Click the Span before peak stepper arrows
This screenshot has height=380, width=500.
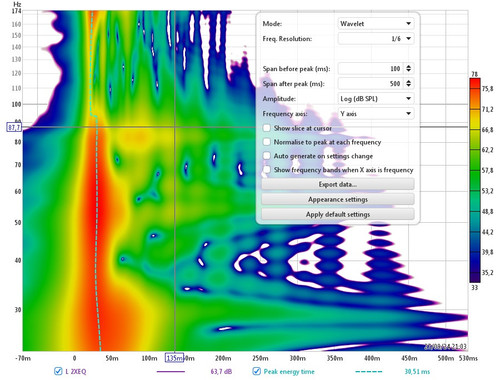(x=409, y=69)
